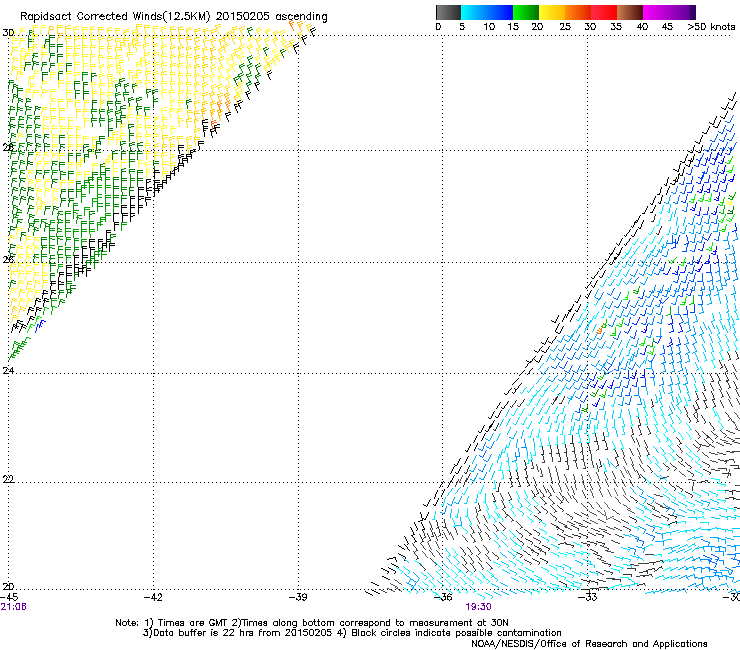Click the brown 35-40 knots legend swatch
This screenshot has height=650, width=740.
(x=630, y=12)
